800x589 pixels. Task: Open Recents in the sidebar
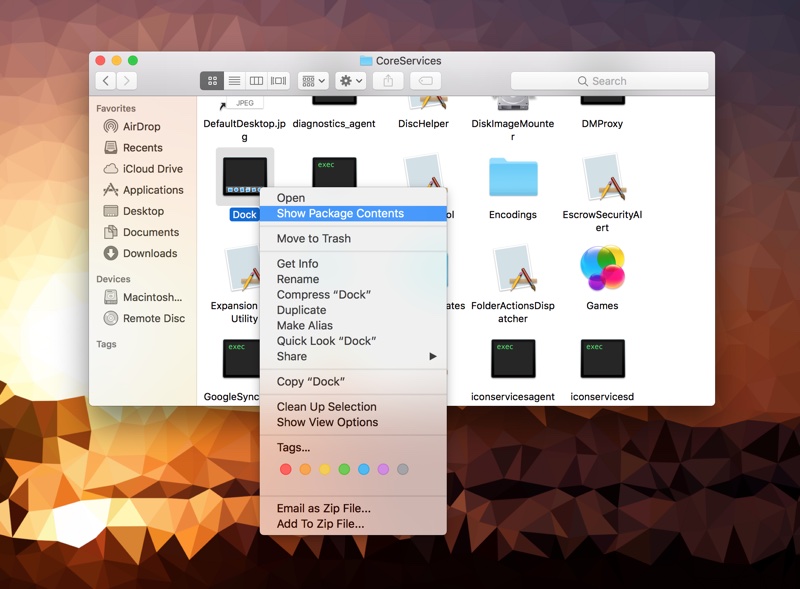coord(142,148)
